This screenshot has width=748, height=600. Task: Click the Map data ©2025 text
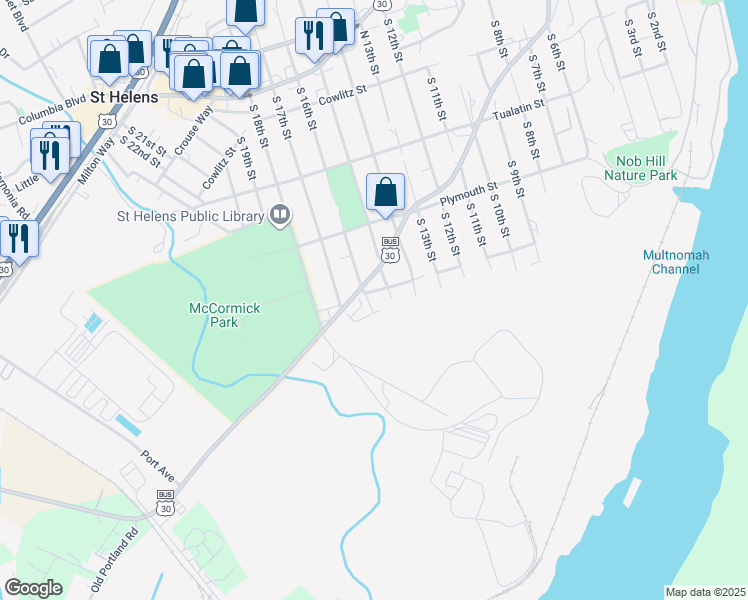click(x=706, y=592)
